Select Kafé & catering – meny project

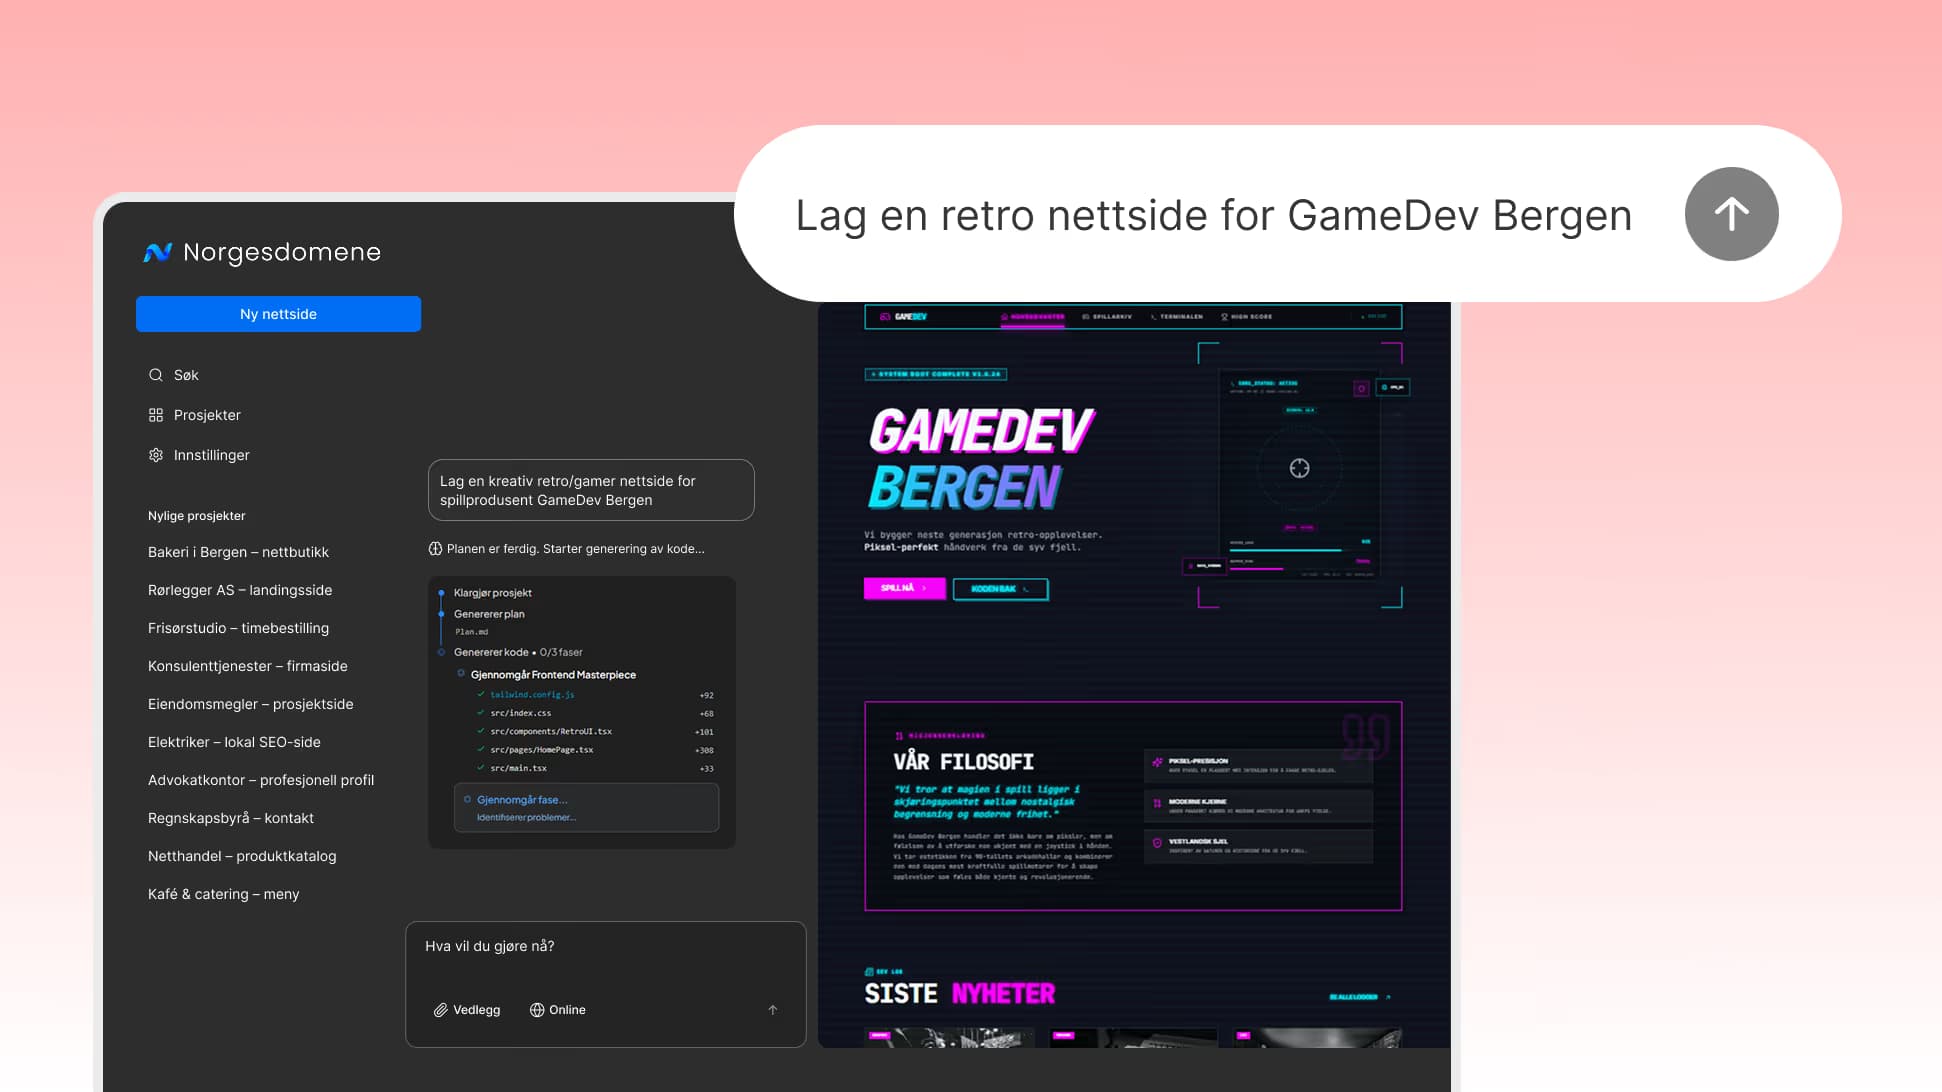tap(223, 894)
